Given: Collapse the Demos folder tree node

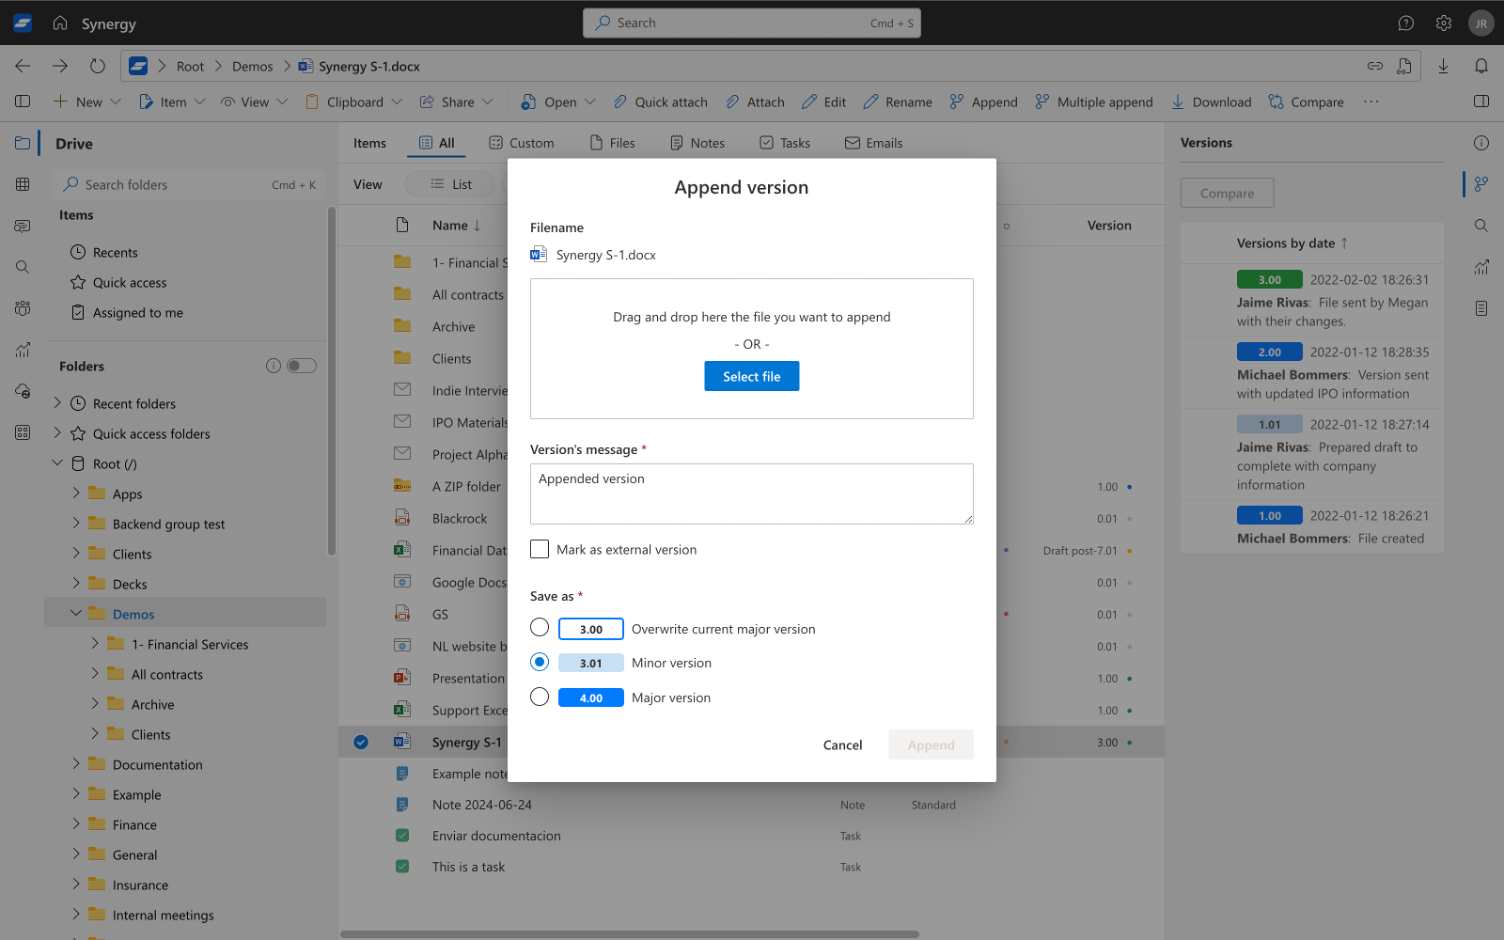Looking at the screenshot, I should (x=76, y=614).
